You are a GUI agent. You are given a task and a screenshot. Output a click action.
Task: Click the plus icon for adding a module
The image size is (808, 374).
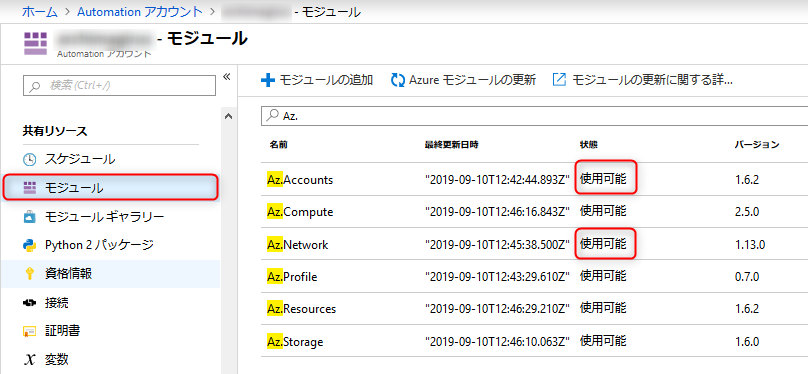click(268, 80)
